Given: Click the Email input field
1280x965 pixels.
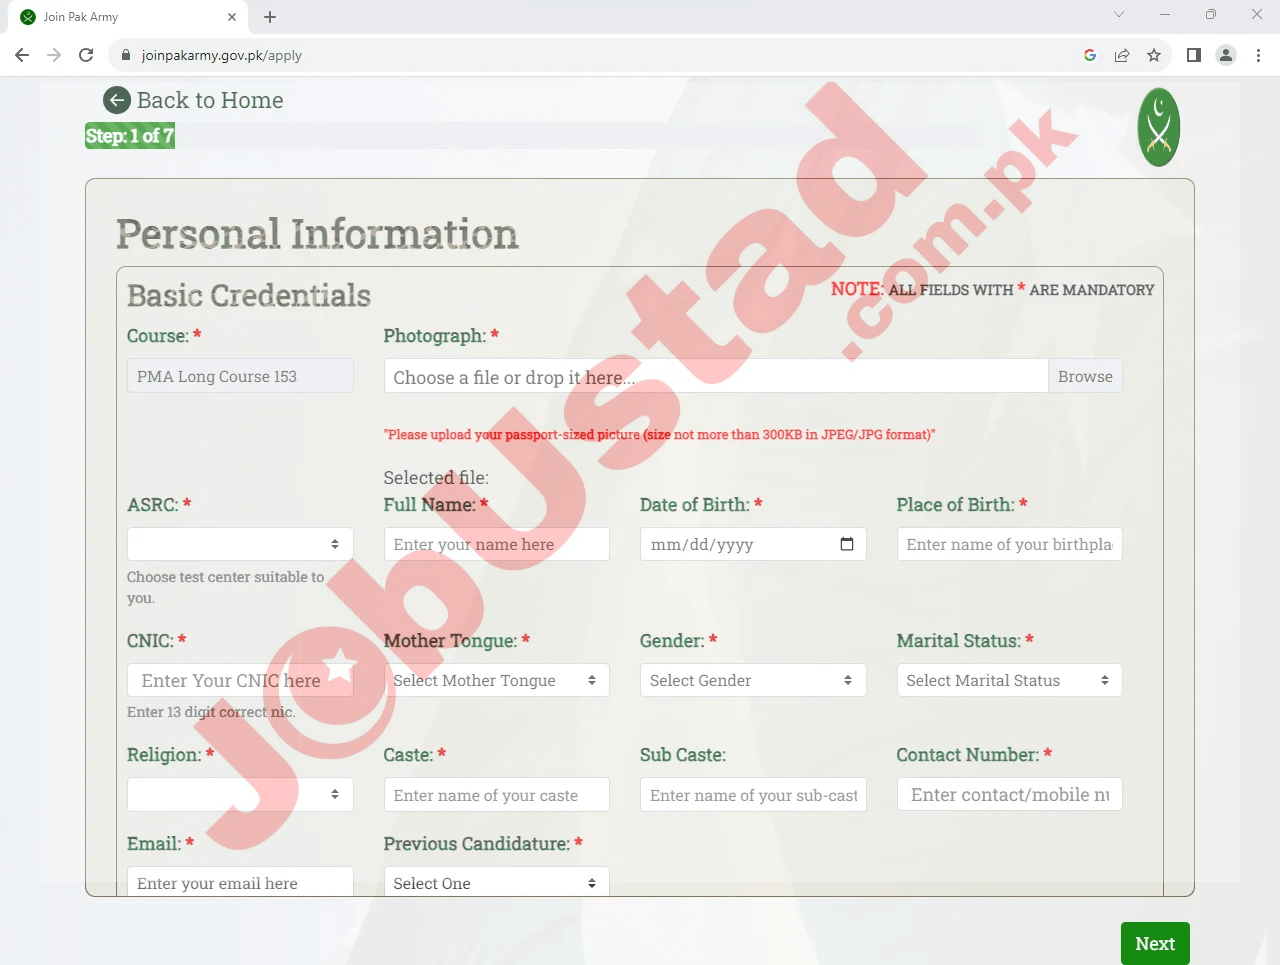Looking at the screenshot, I should coord(240,881).
